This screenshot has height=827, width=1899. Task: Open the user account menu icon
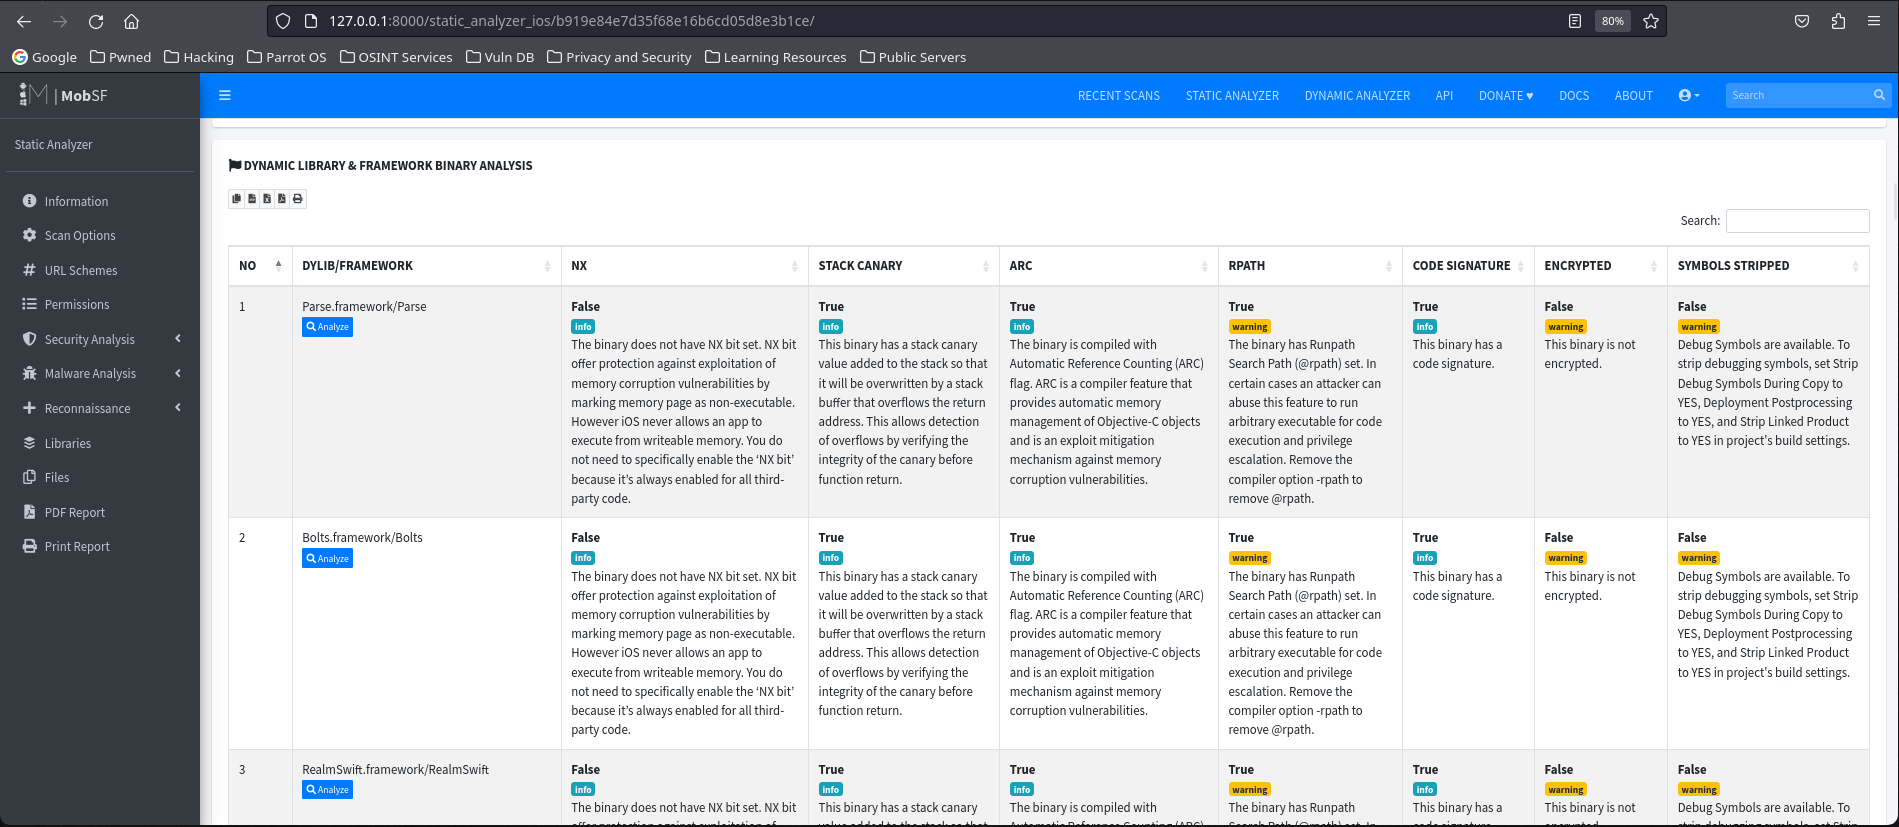tap(1689, 96)
